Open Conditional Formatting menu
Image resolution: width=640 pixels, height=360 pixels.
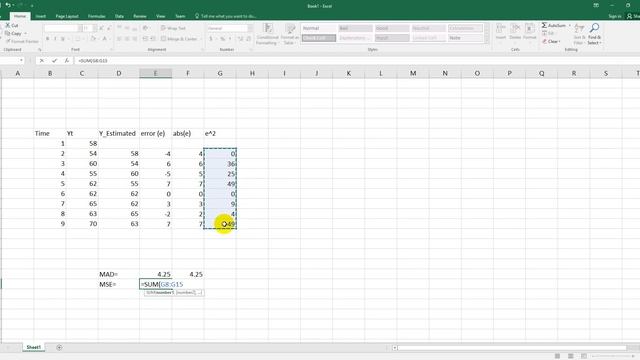coord(267,34)
